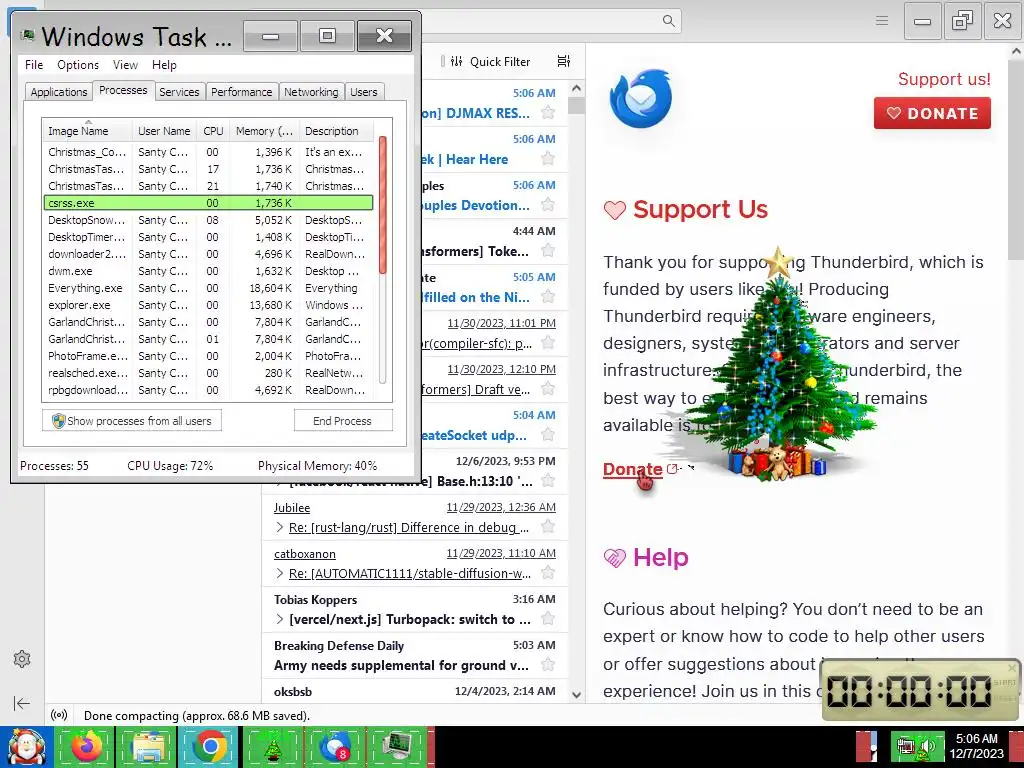
Task: Sort processes by CPU column
Action: click(213, 131)
